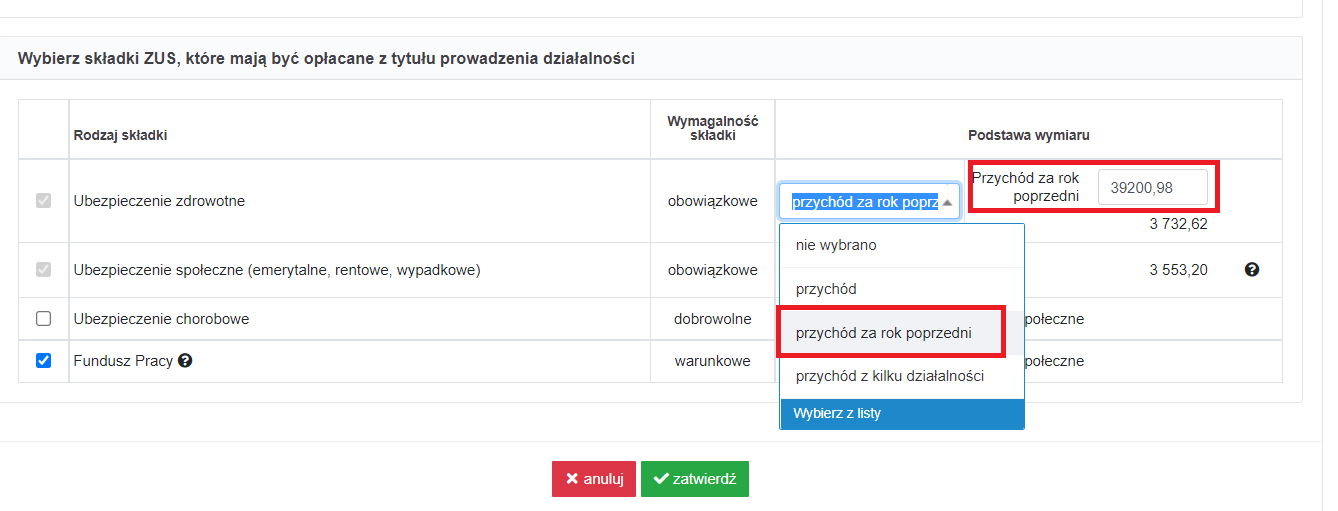Toggle the Ubezpieczenie chorobowe checkbox

43,319
